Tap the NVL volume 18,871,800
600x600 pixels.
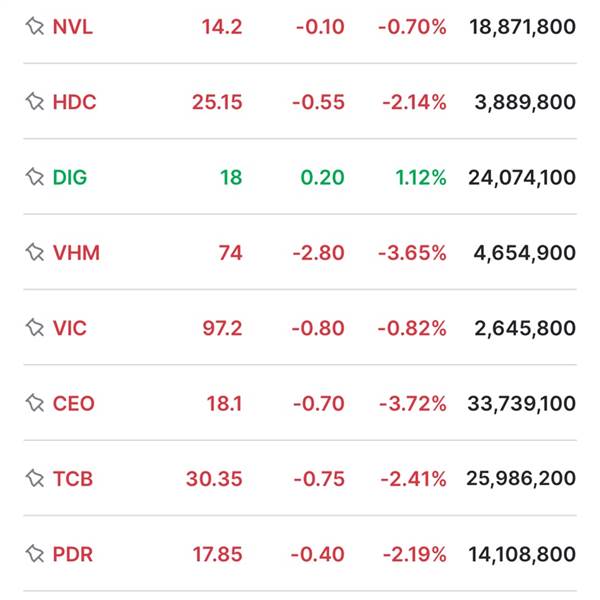522,27
